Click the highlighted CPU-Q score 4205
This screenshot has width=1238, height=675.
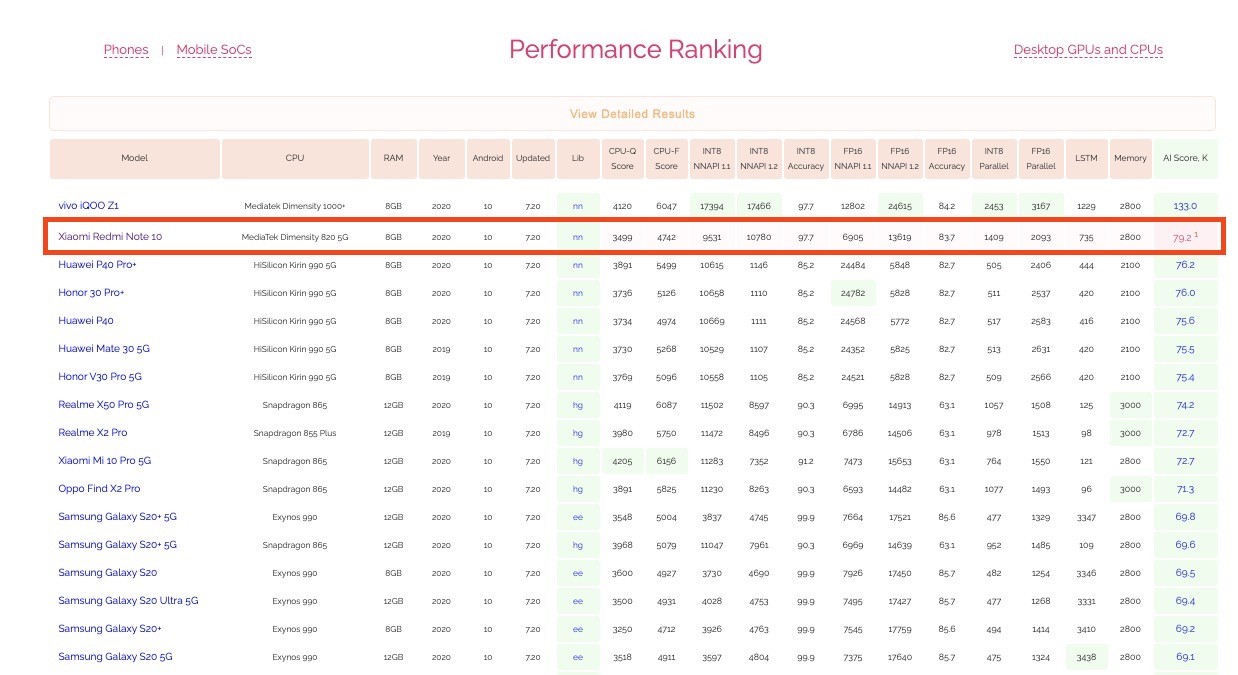pyautogui.click(x=622, y=461)
